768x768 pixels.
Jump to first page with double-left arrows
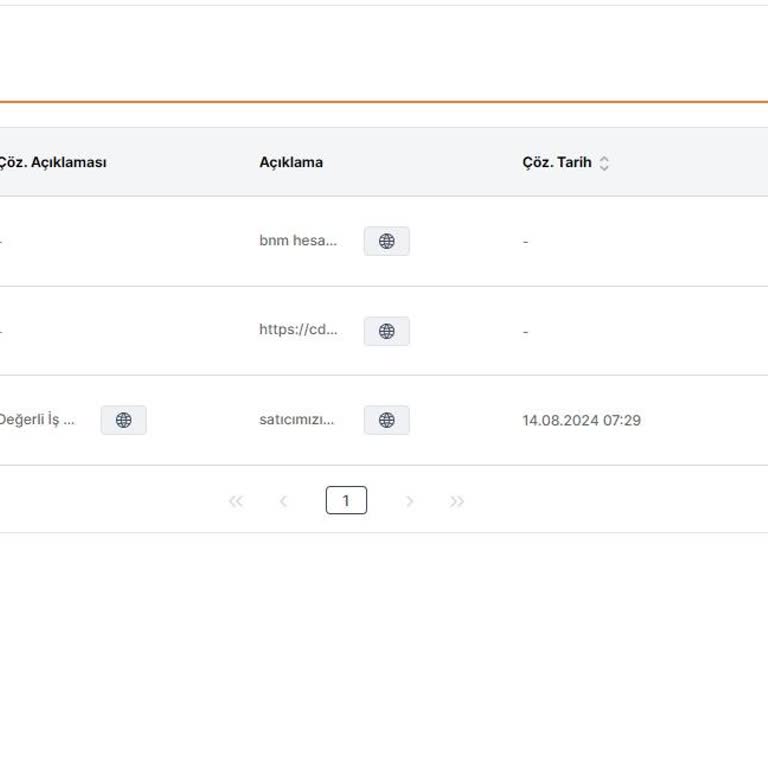[236, 501]
